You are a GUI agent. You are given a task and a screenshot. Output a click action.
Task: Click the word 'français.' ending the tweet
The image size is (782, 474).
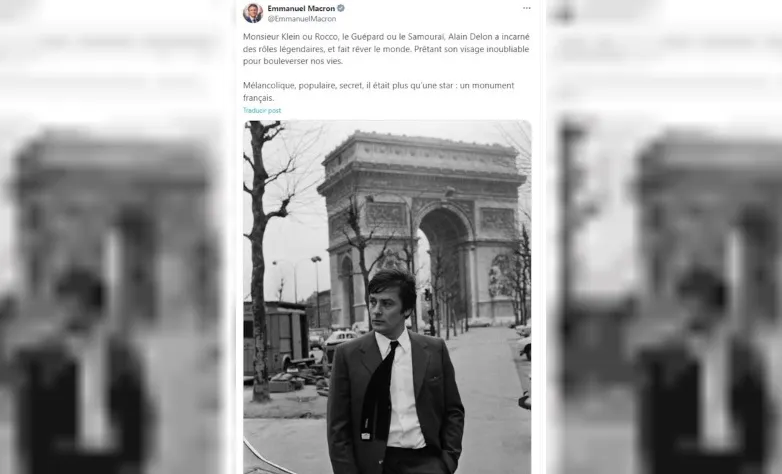point(259,98)
